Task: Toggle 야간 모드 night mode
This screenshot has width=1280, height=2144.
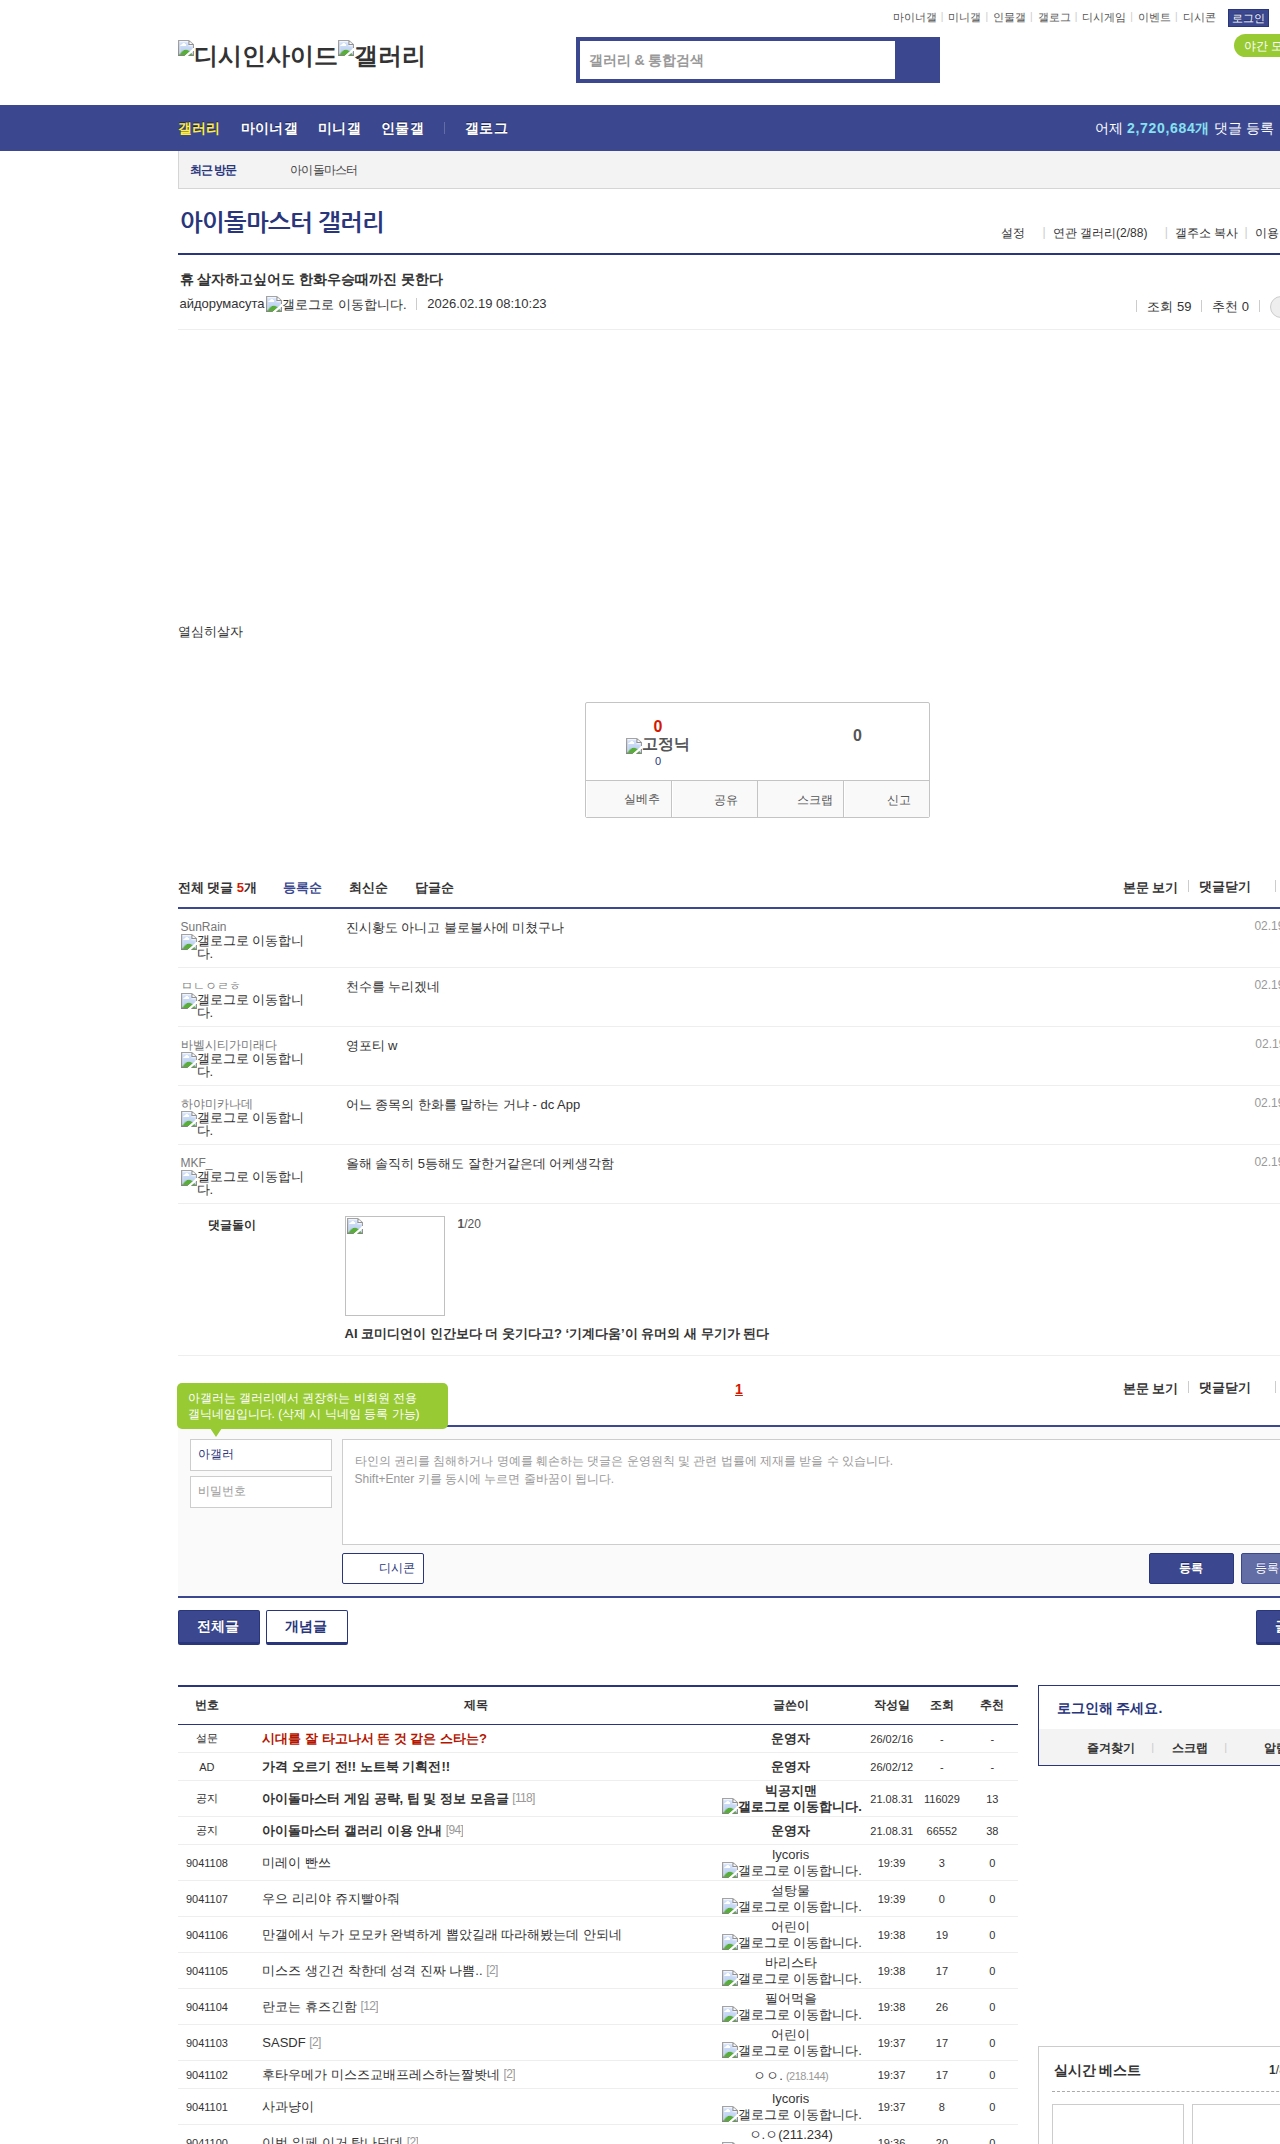Action: coord(1257,46)
